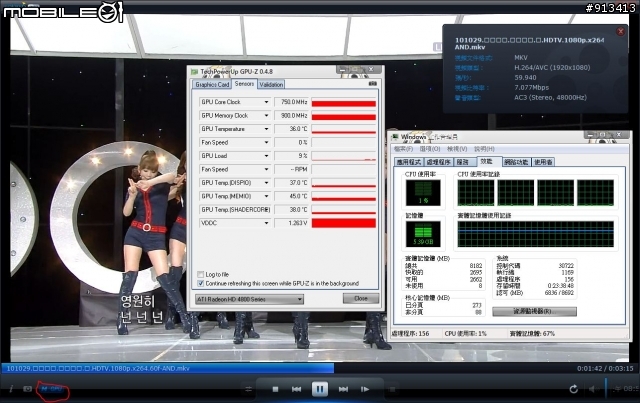Click the 資源監視器(R) button
This screenshot has height=403, width=640.
(x=534, y=312)
